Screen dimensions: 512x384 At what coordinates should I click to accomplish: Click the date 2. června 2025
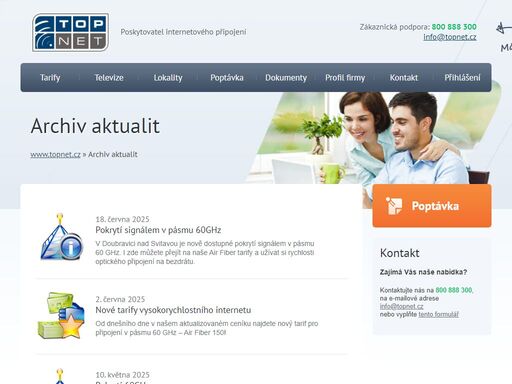point(120,299)
